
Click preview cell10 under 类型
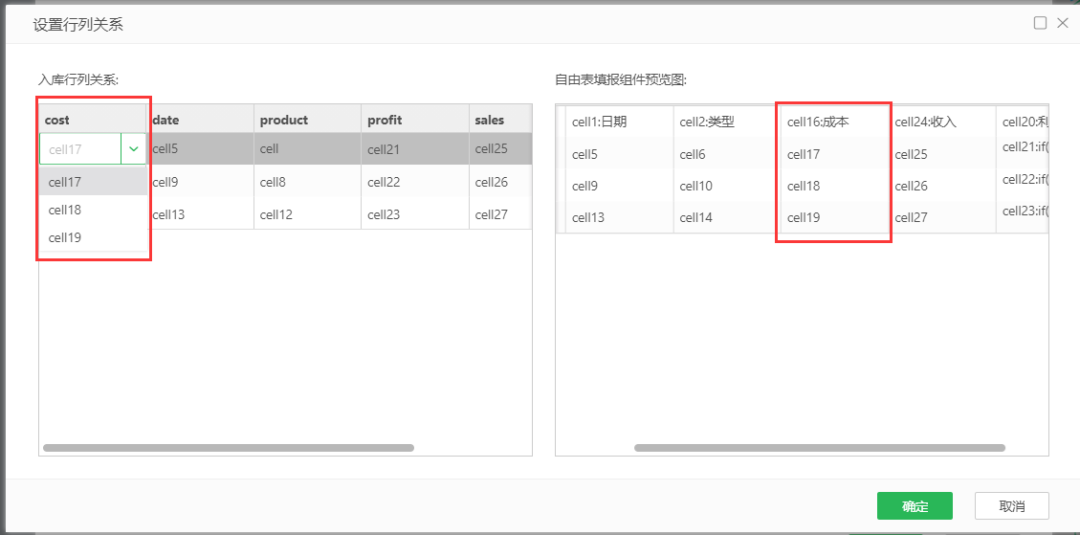727,186
